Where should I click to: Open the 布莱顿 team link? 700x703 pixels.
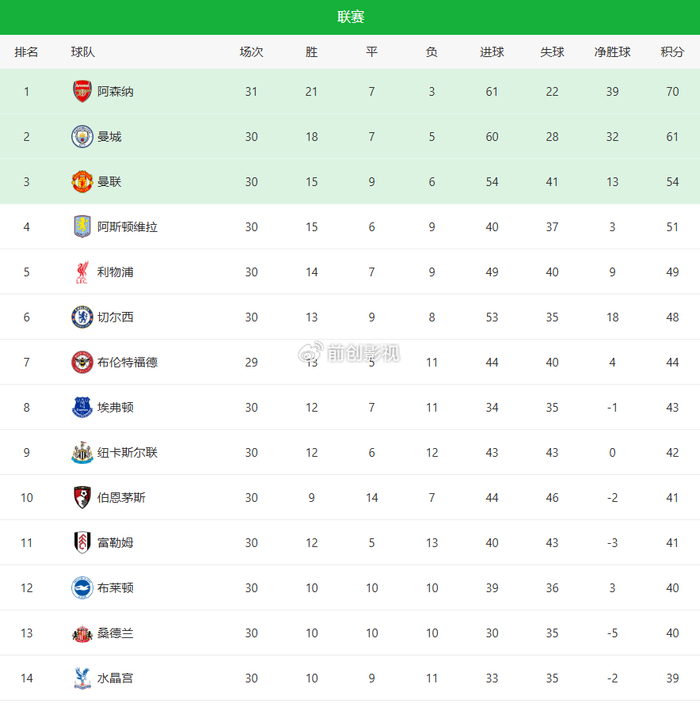coord(115,588)
